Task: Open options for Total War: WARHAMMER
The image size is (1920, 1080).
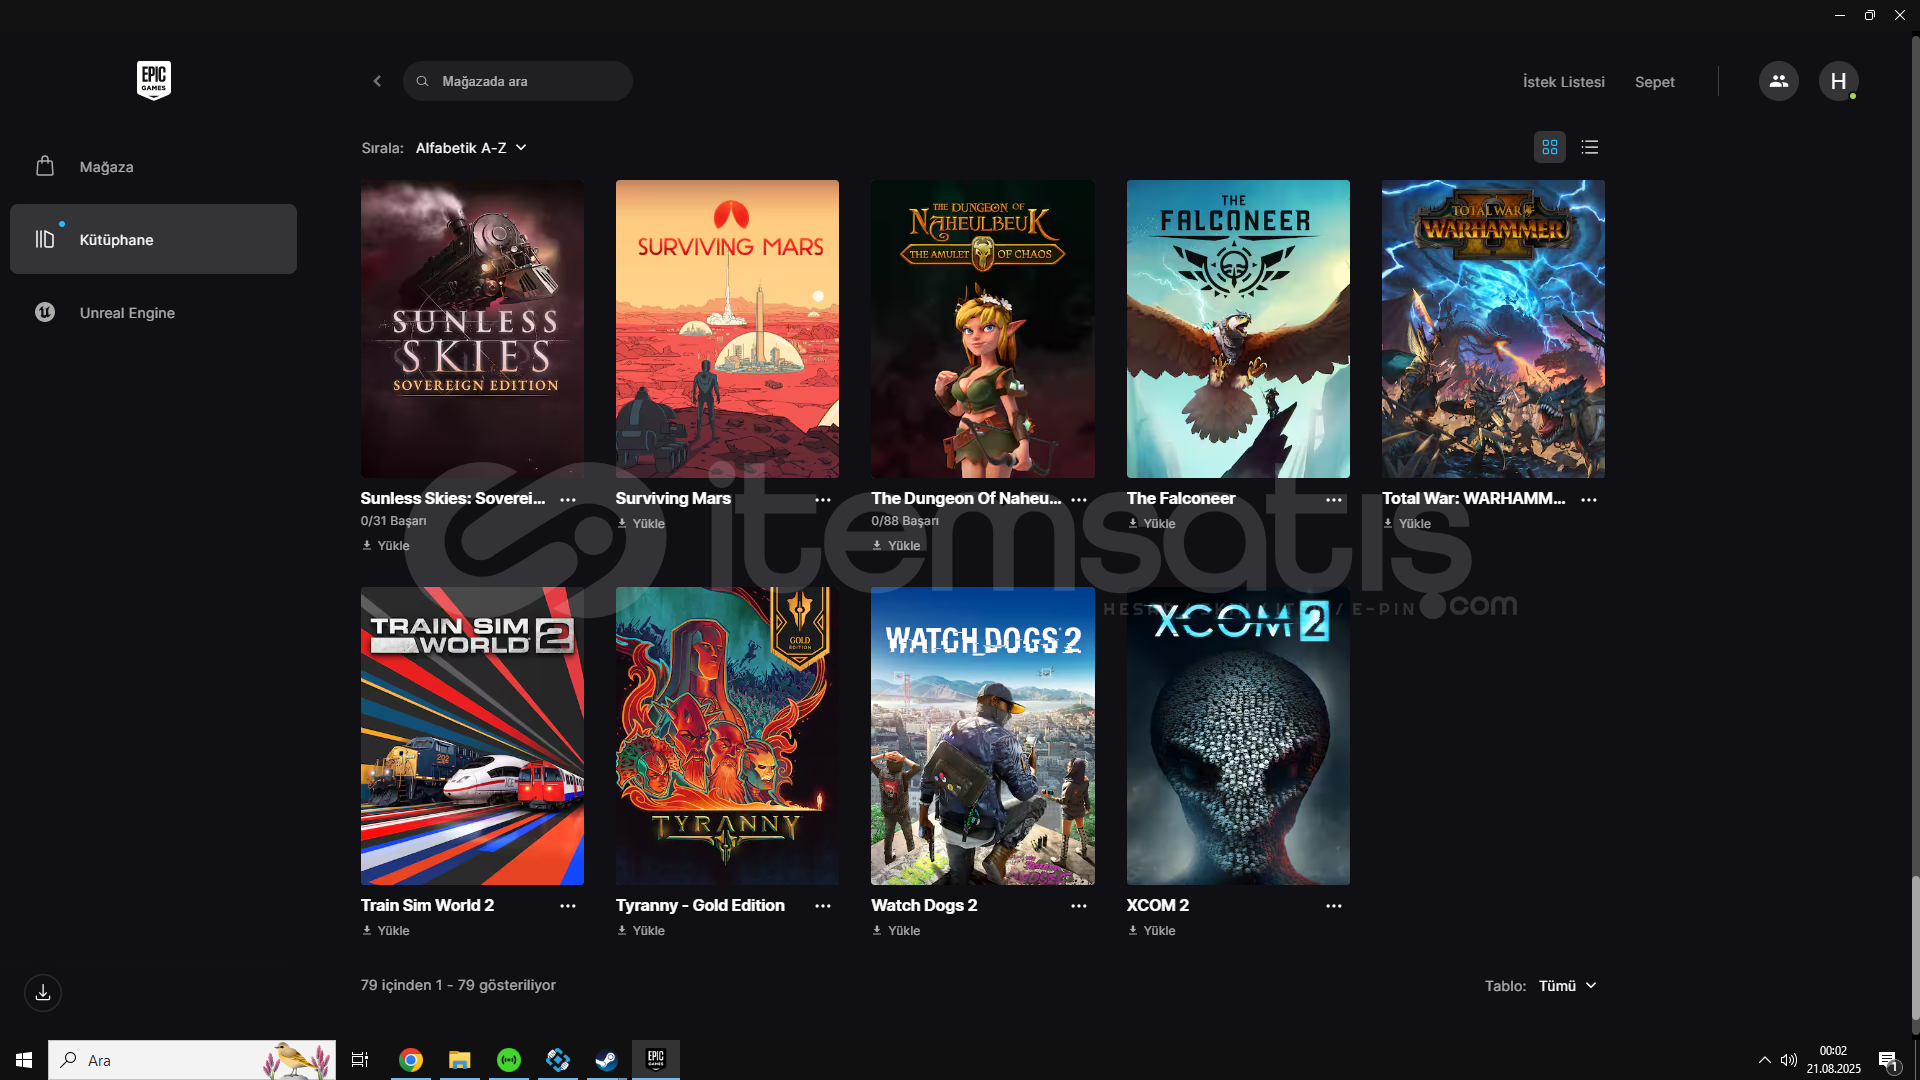Action: click(x=1589, y=499)
